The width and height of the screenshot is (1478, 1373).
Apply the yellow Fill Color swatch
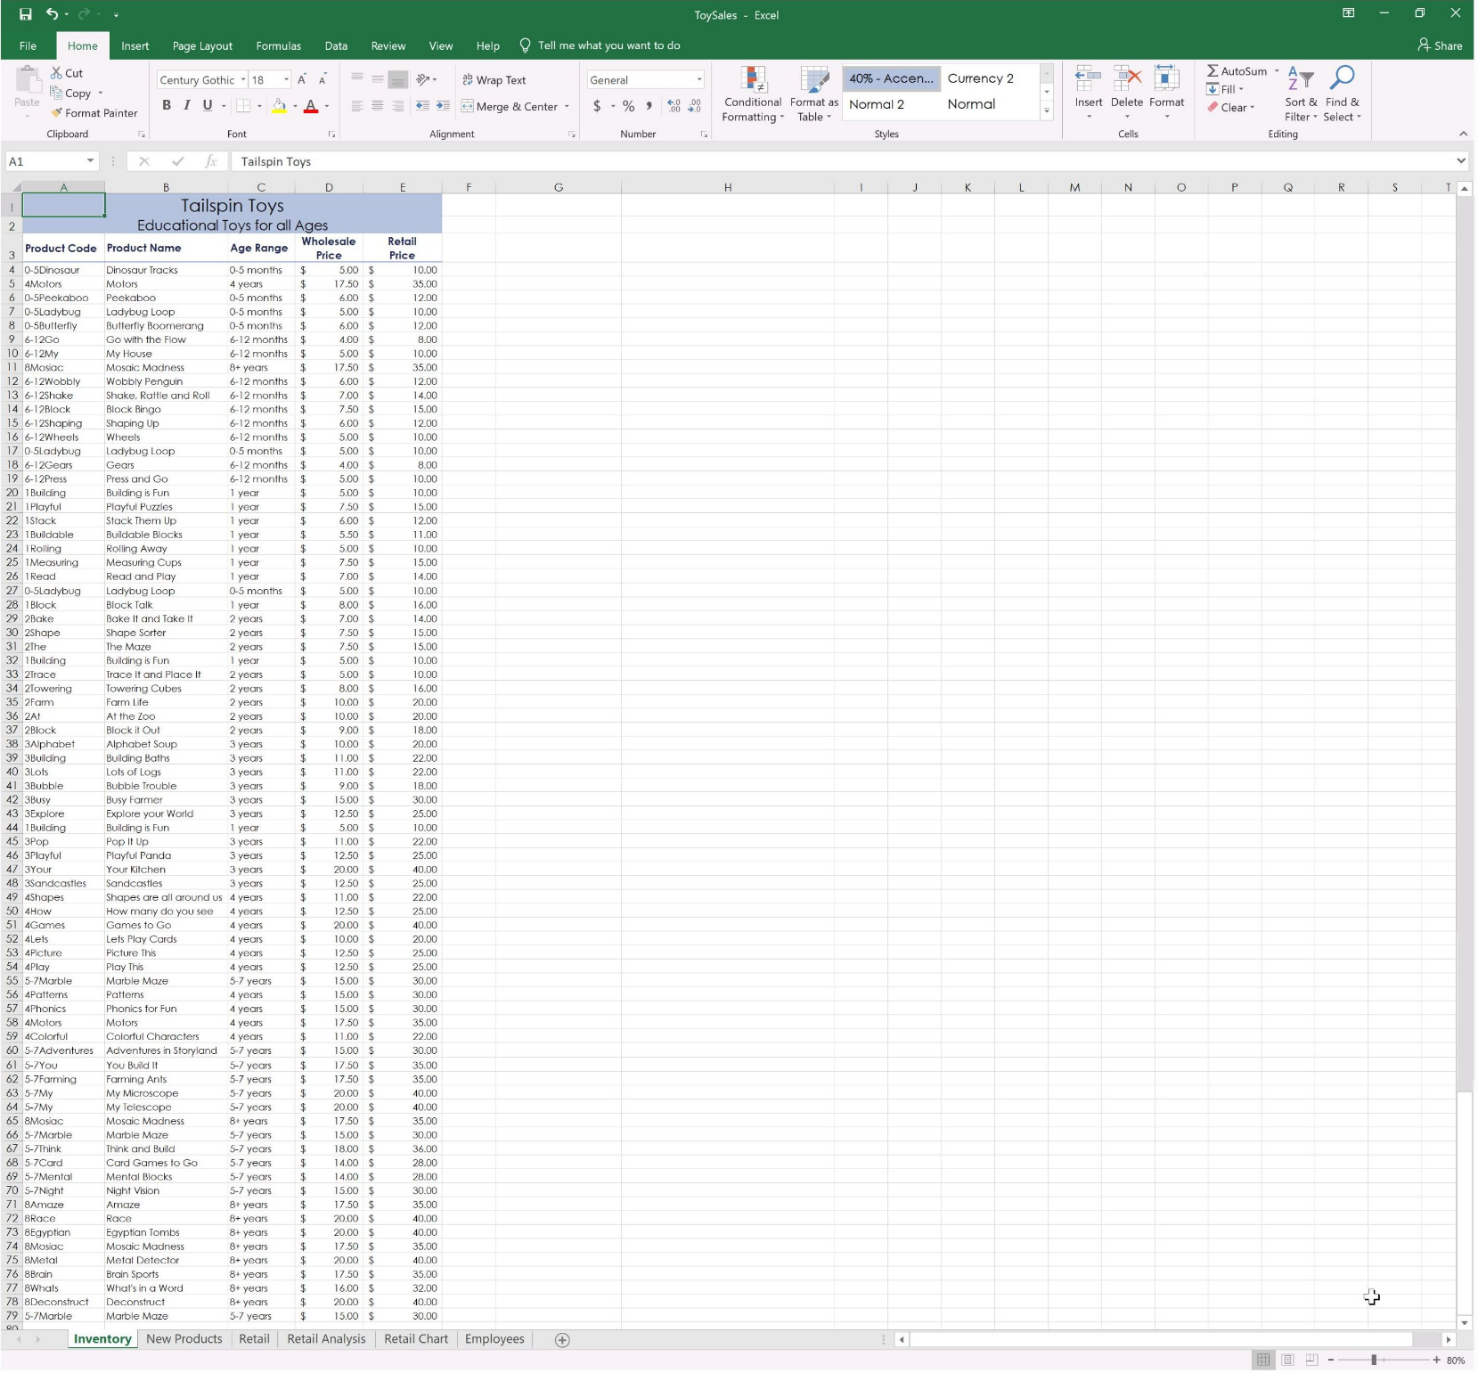(x=279, y=106)
